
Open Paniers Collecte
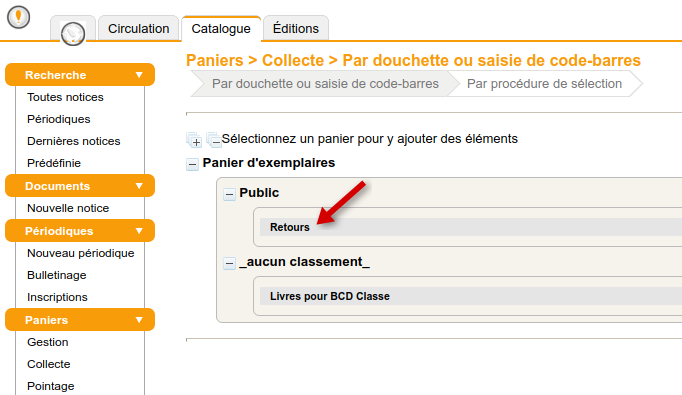49,364
